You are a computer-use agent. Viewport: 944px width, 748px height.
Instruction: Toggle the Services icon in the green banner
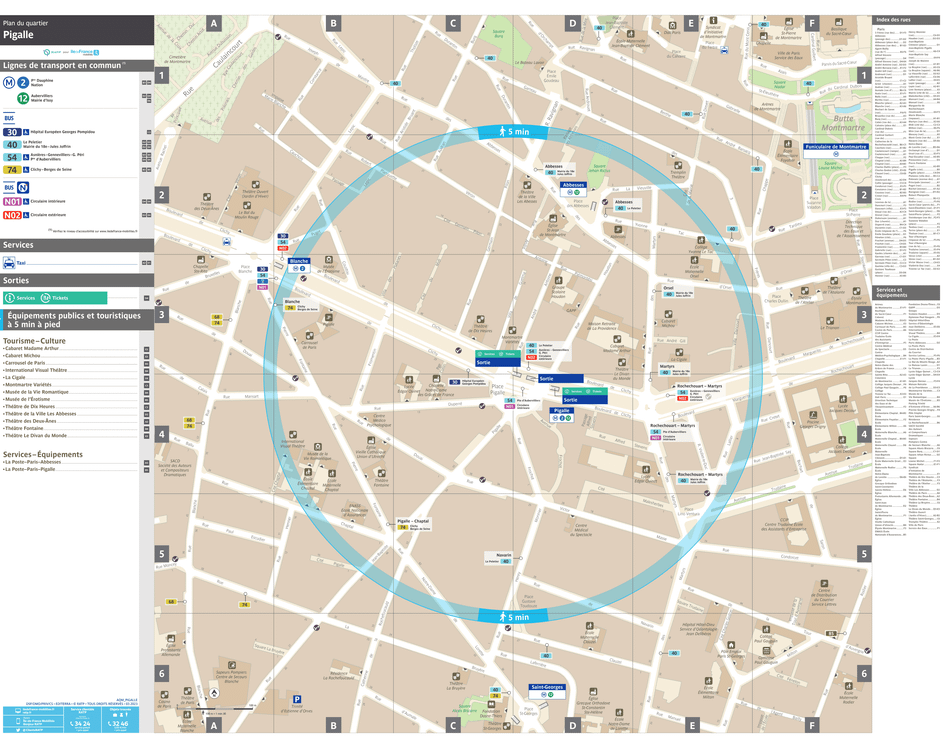[x=12, y=297]
